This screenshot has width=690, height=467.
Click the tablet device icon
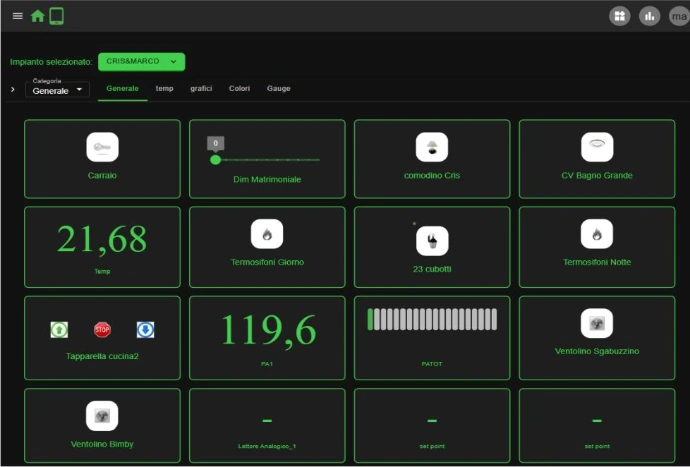(56, 16)
